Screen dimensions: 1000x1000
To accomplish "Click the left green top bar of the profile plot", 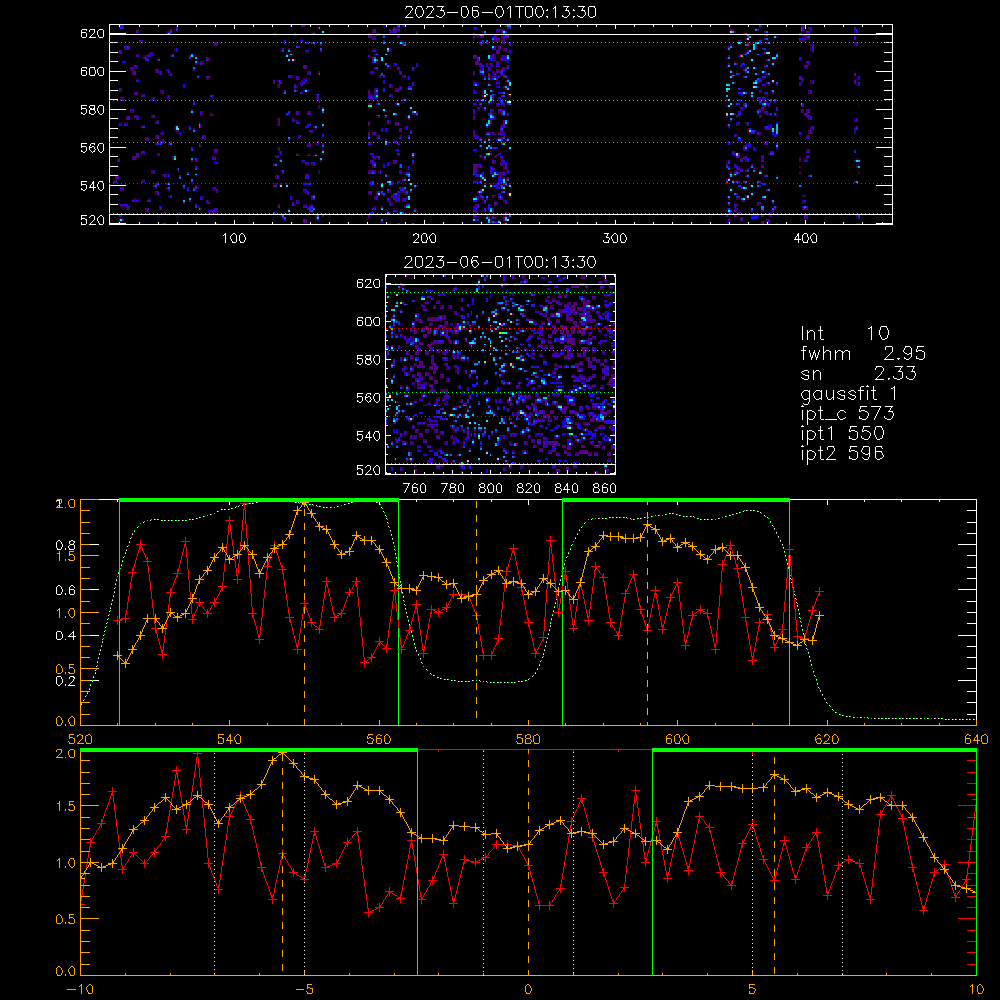I will coord(259,501).
